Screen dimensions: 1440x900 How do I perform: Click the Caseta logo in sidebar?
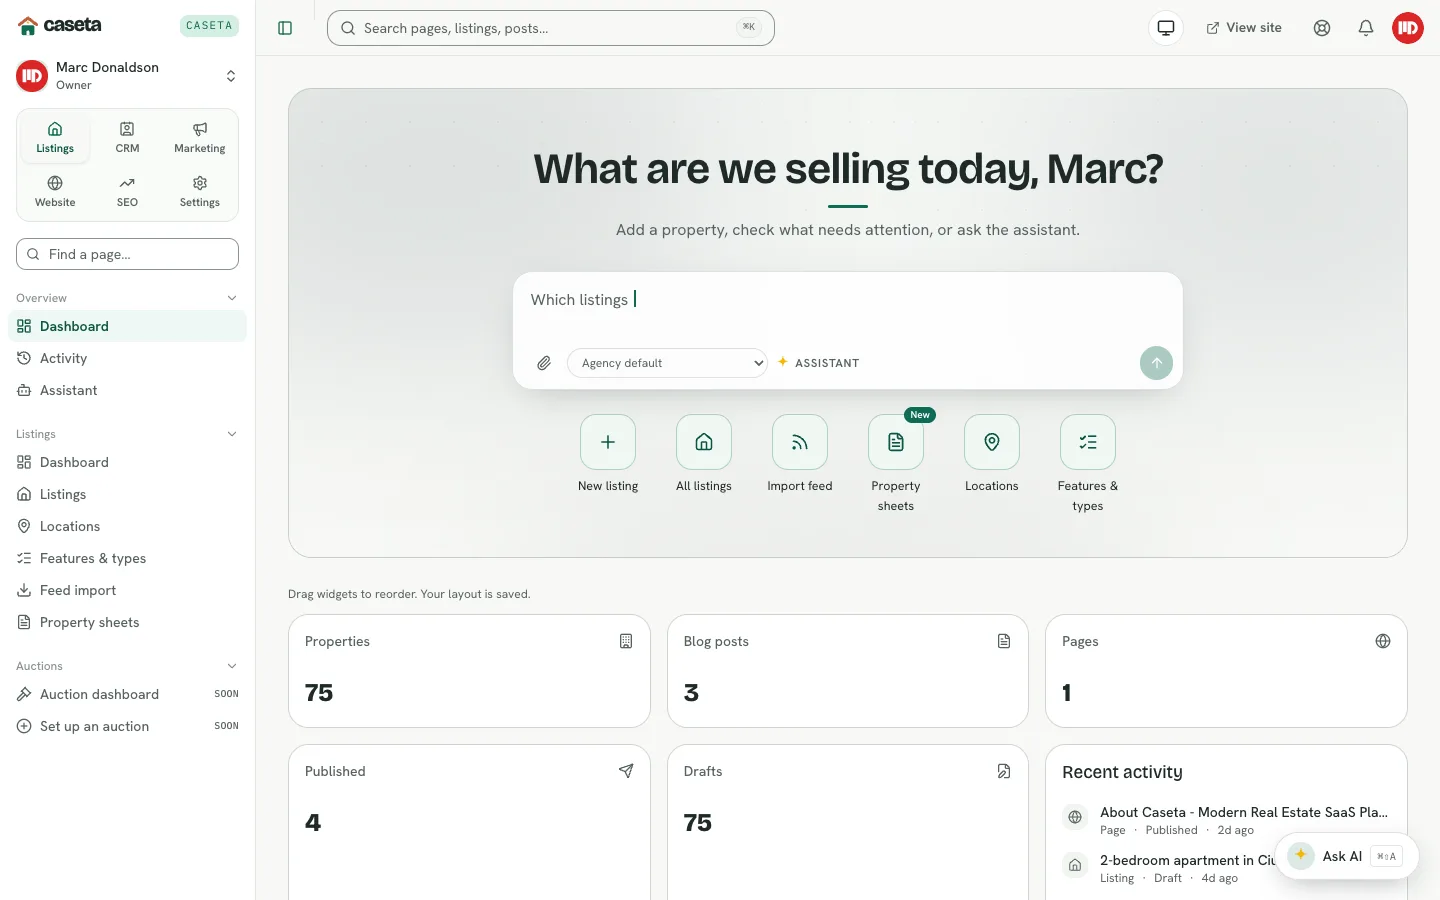[x=60, y=25]
